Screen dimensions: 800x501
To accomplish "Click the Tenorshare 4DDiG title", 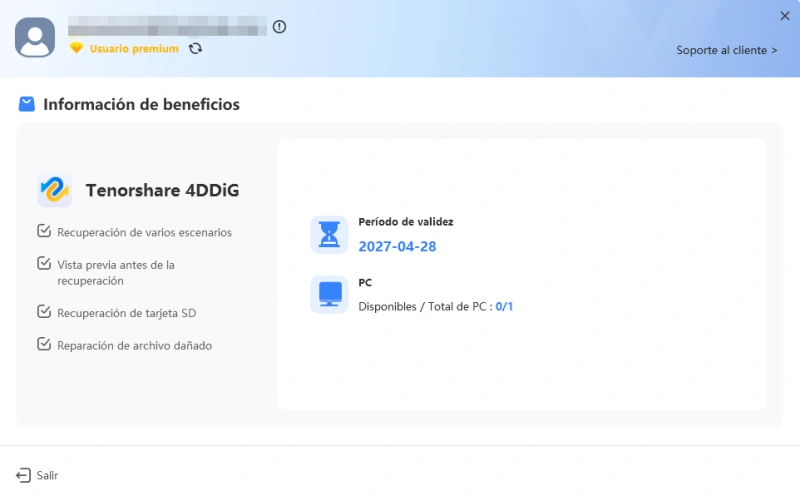I will pyautogui.click(x=162, y=190).
